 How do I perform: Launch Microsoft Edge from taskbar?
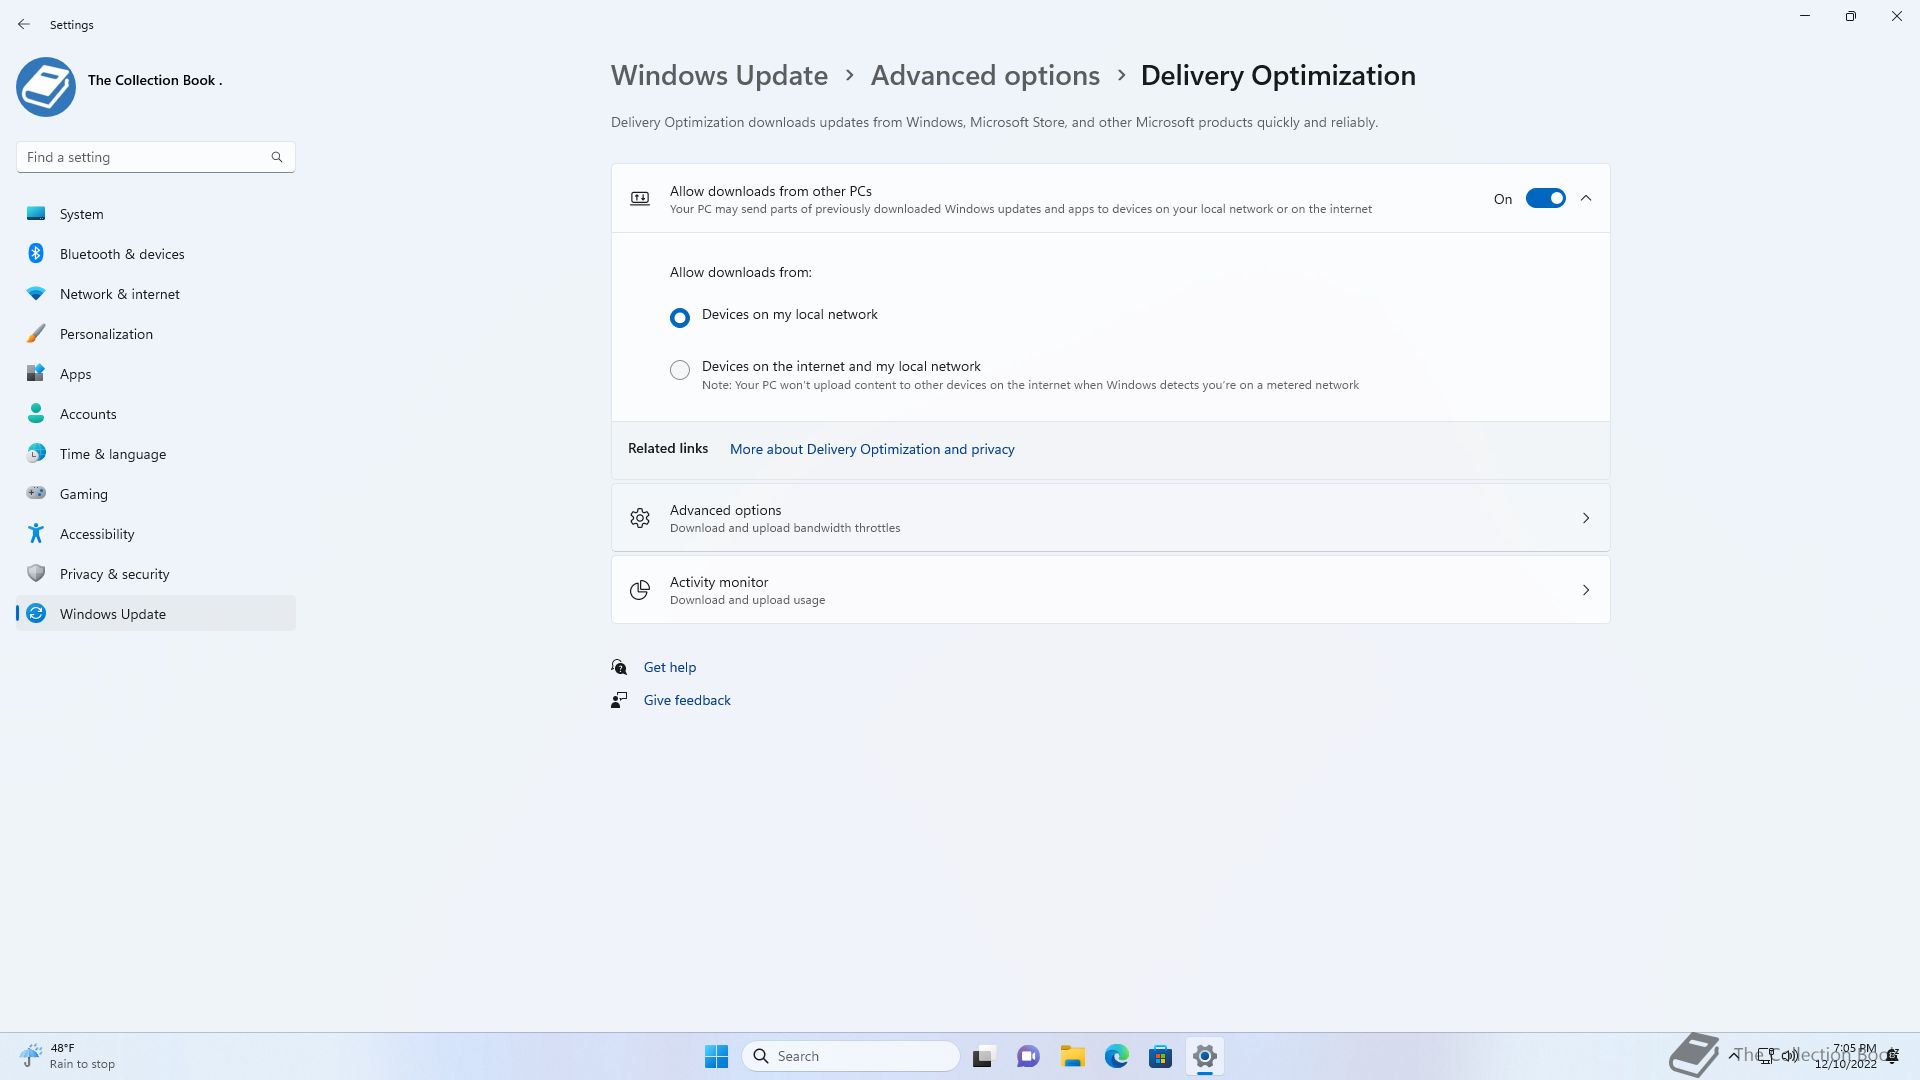tap(1116, 1056)
